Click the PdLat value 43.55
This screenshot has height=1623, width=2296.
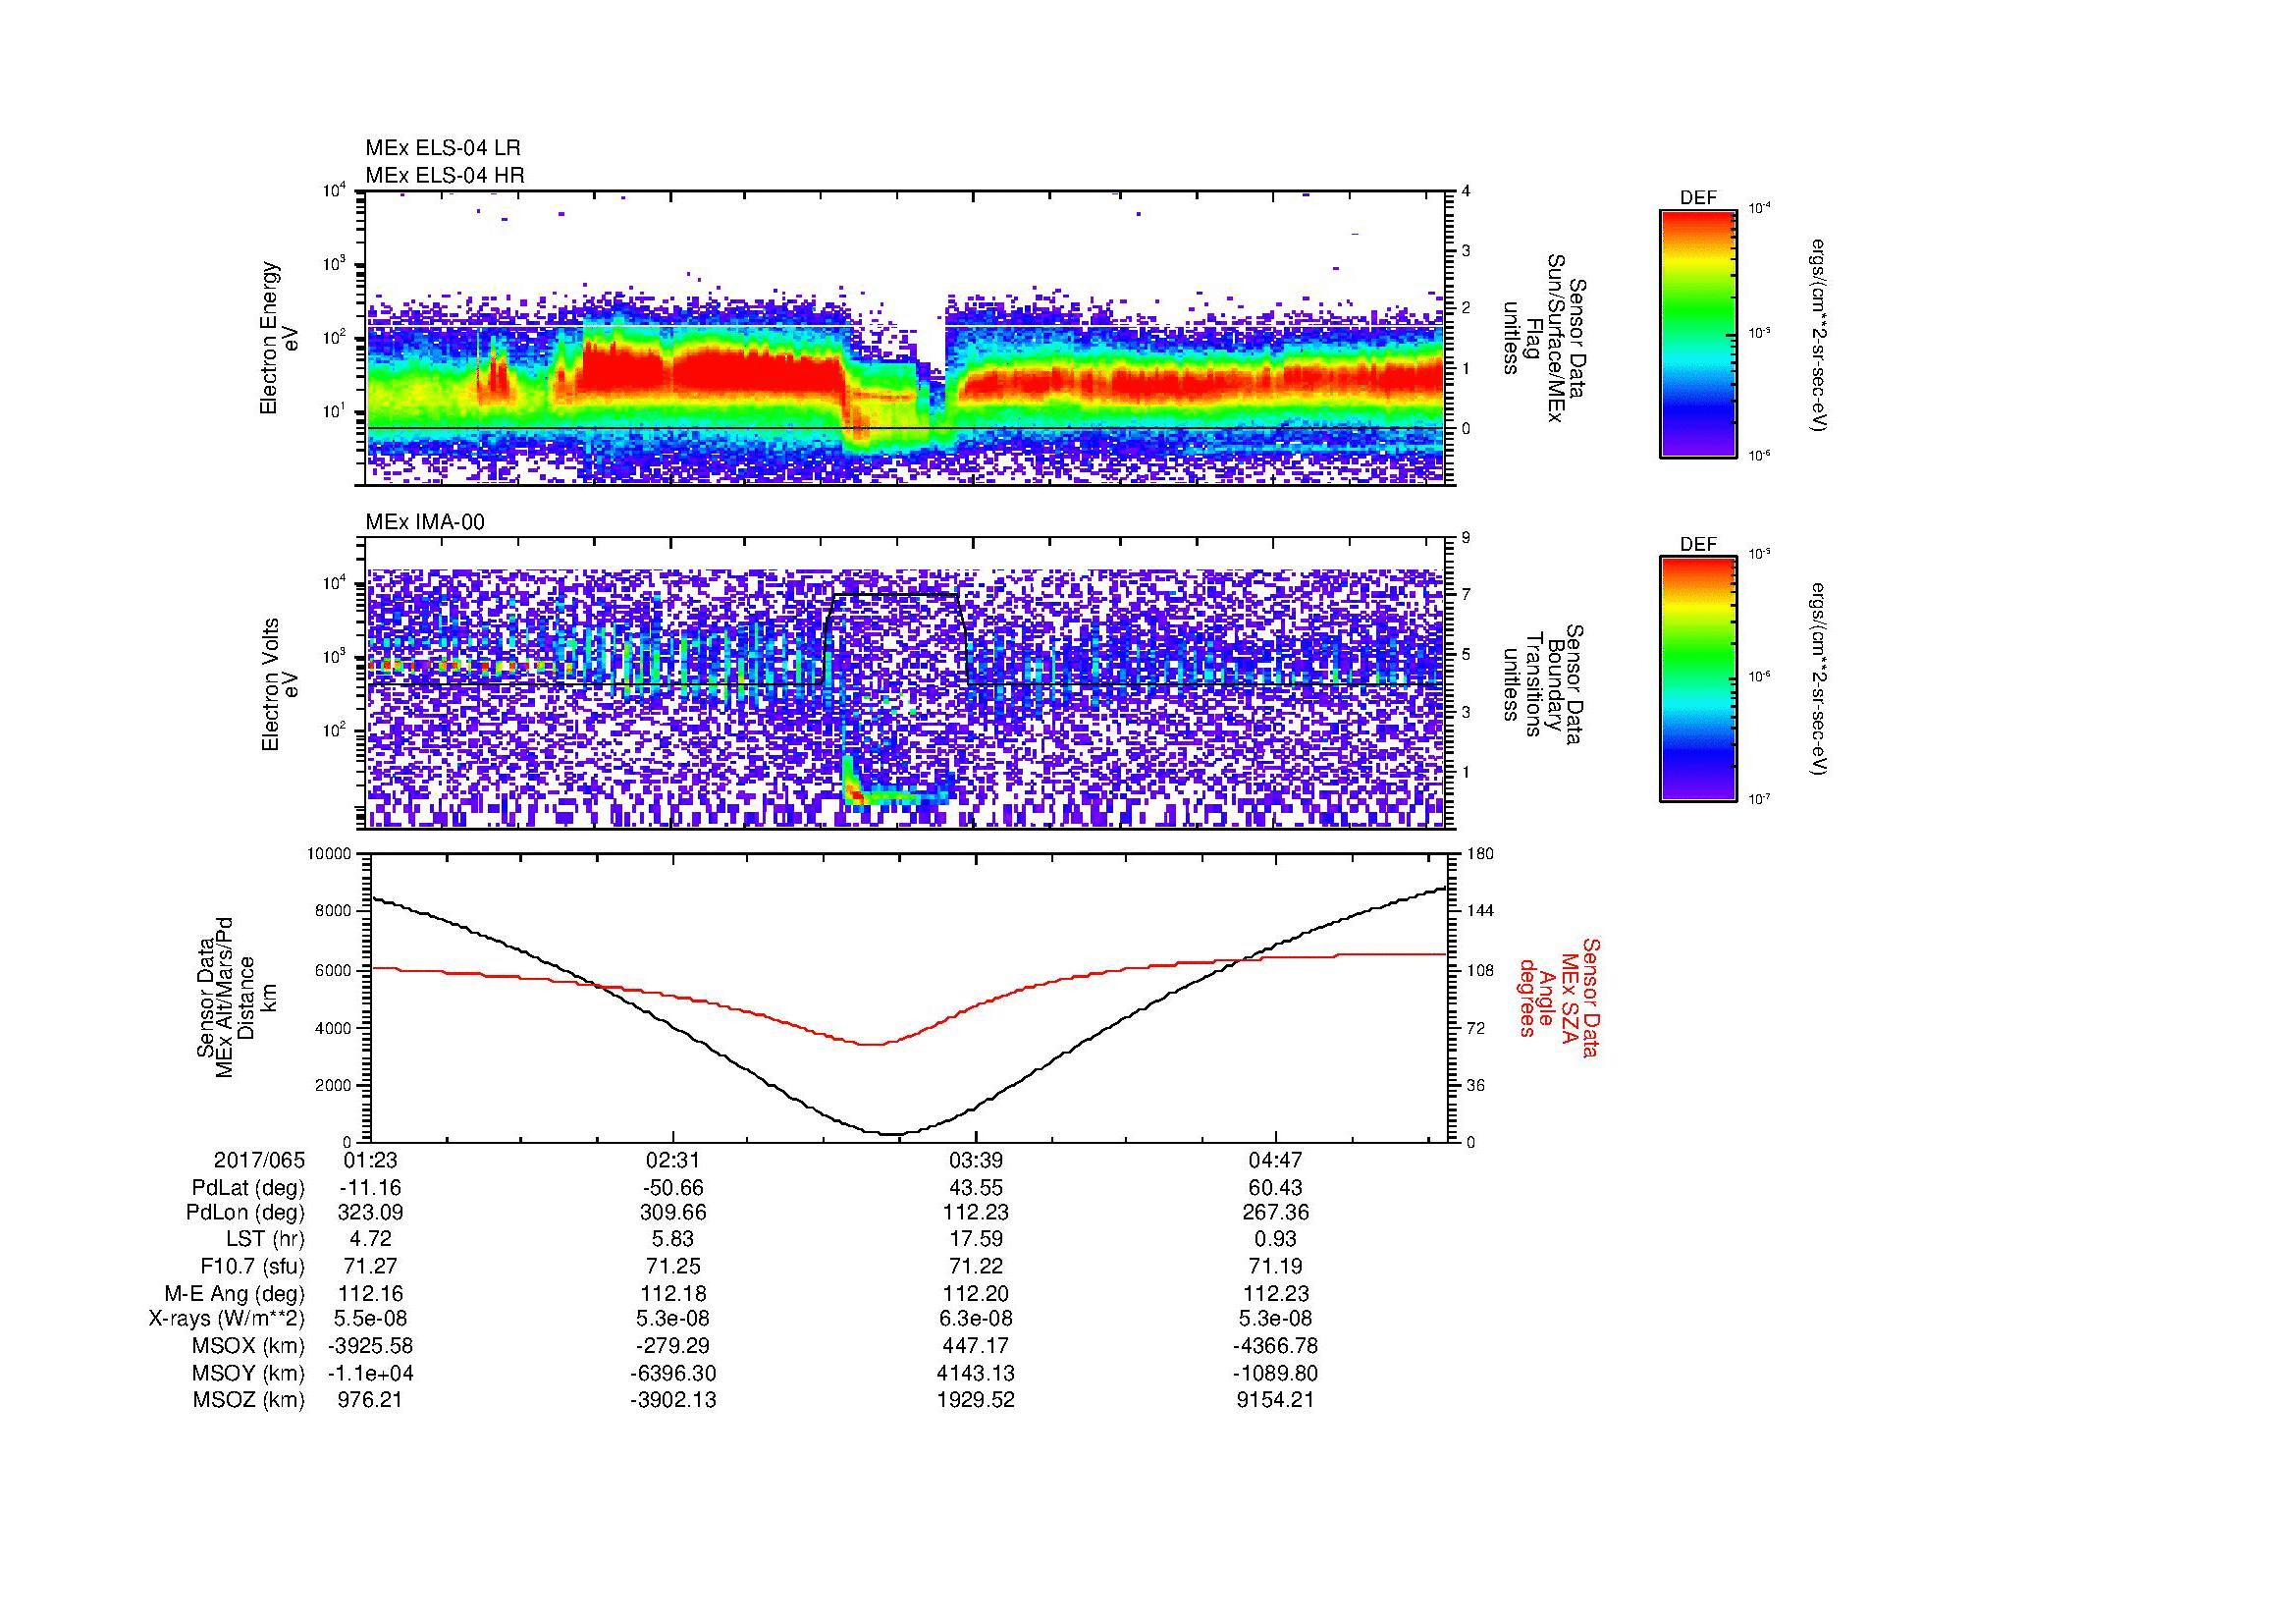[976, 1188]
